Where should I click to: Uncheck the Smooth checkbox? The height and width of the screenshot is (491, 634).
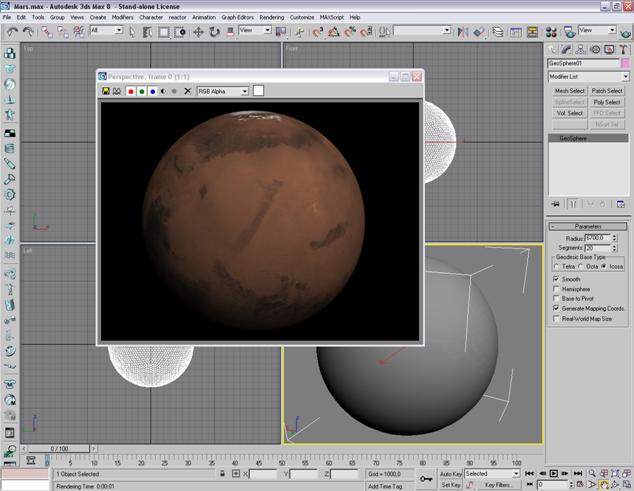coord(557,279)
